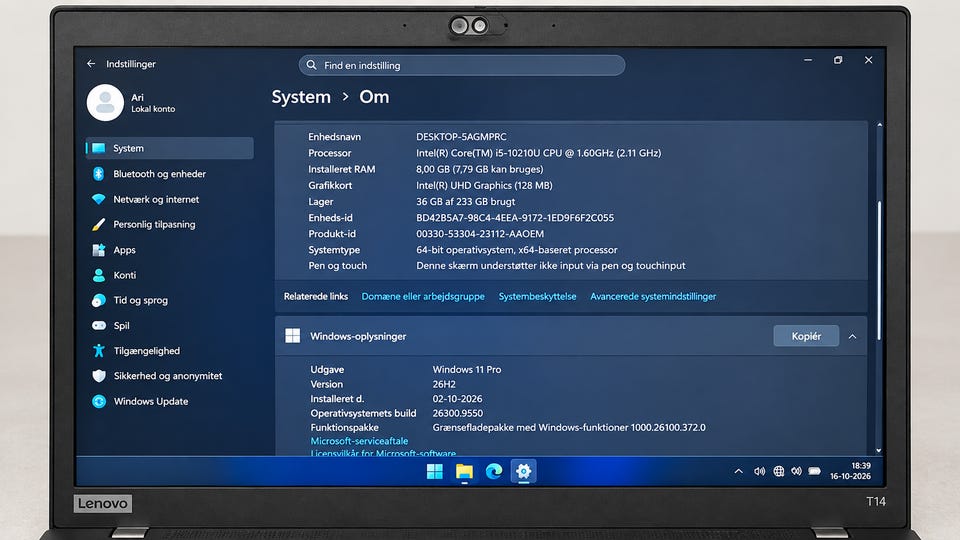
Task: Click System in the breadcrumb heading
Action: click(x=301, y=97)
